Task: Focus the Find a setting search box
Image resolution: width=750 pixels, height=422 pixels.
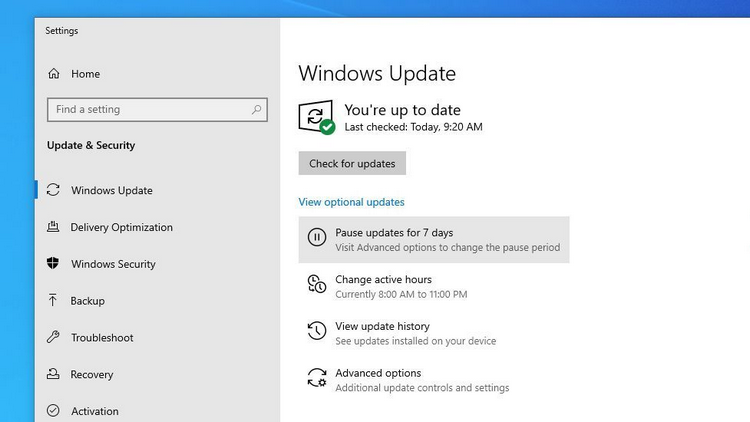Action: click(157, 110)
